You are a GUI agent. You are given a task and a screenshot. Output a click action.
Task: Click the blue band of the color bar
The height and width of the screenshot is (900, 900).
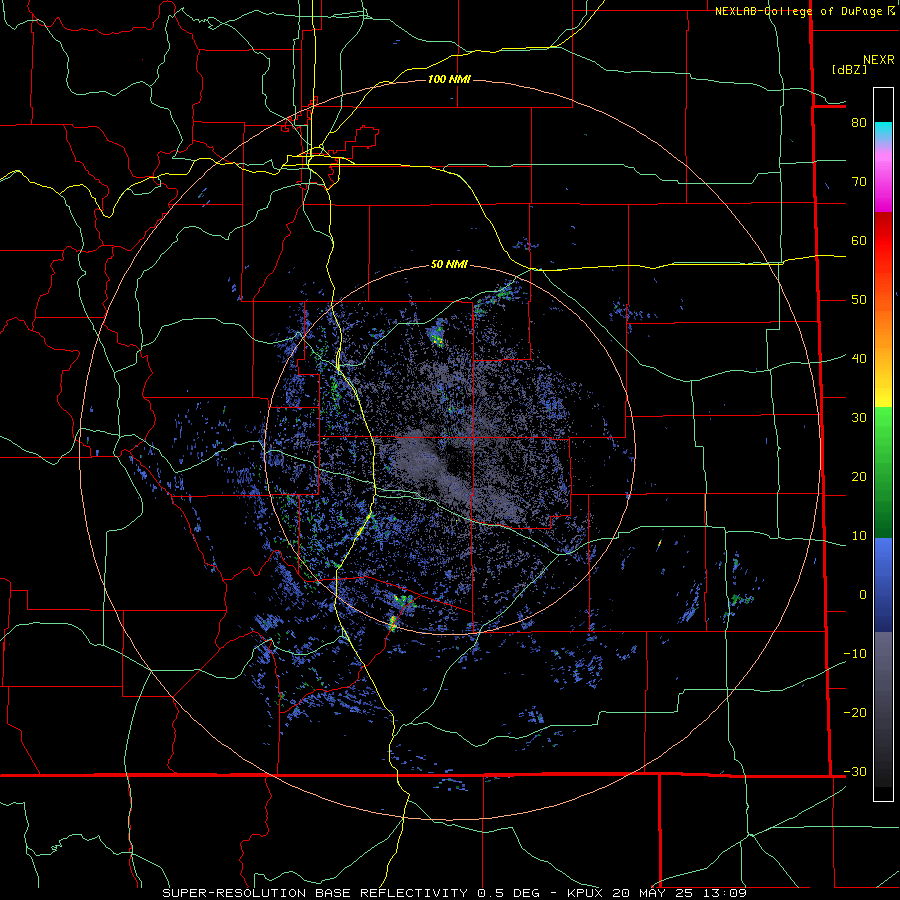[883, 585]
